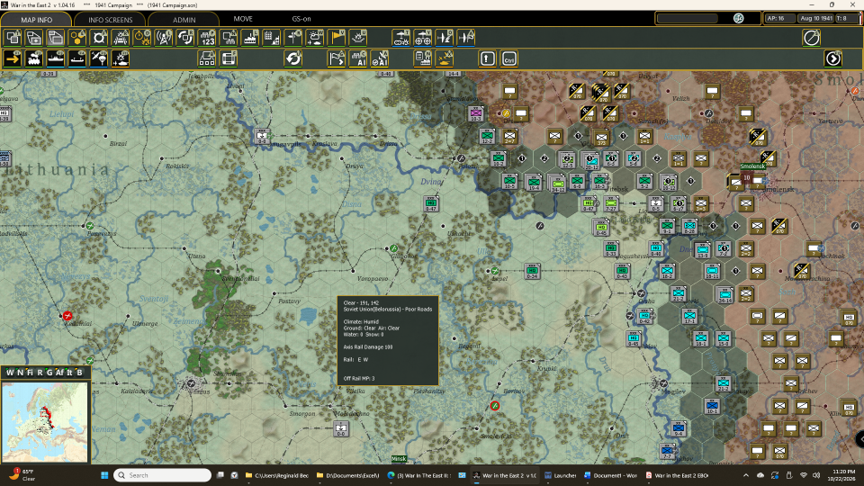The height and width of the screenshot is (486, 864).
Task: Click the highlighted stacked-windows icon
Action: coord(56,38)
